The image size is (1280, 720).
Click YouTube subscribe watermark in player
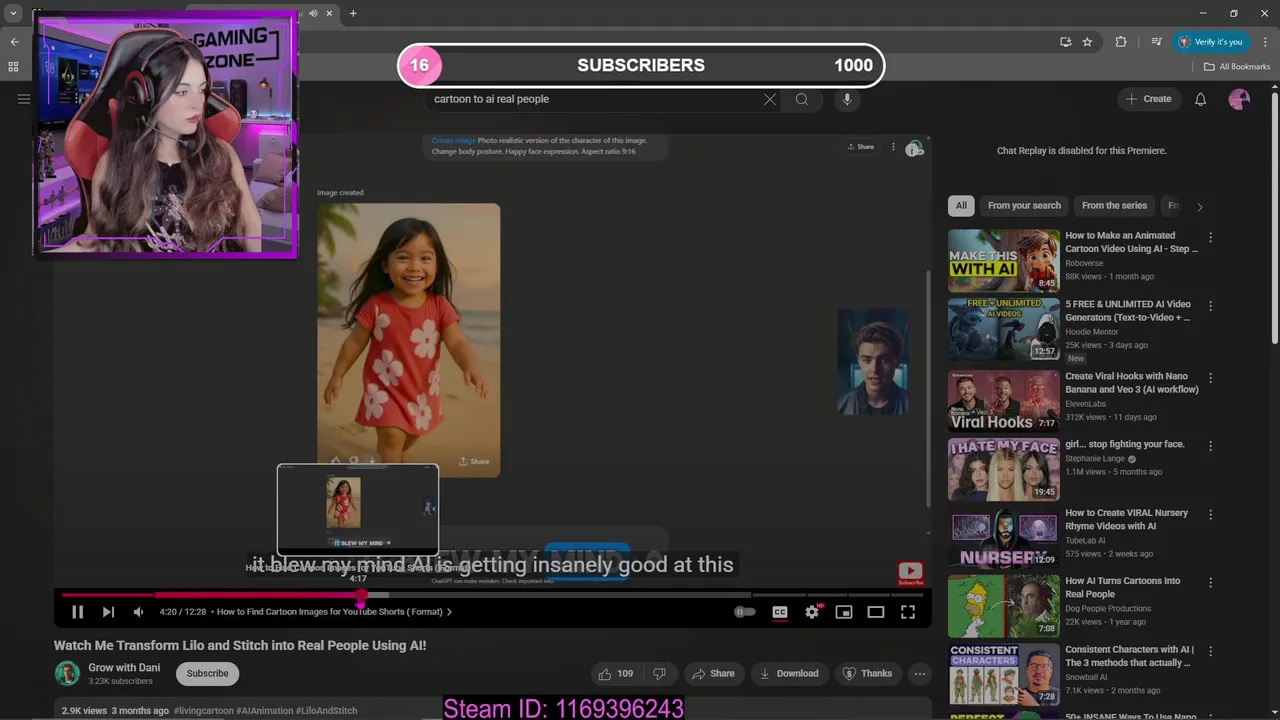click(x=910, y=573)
